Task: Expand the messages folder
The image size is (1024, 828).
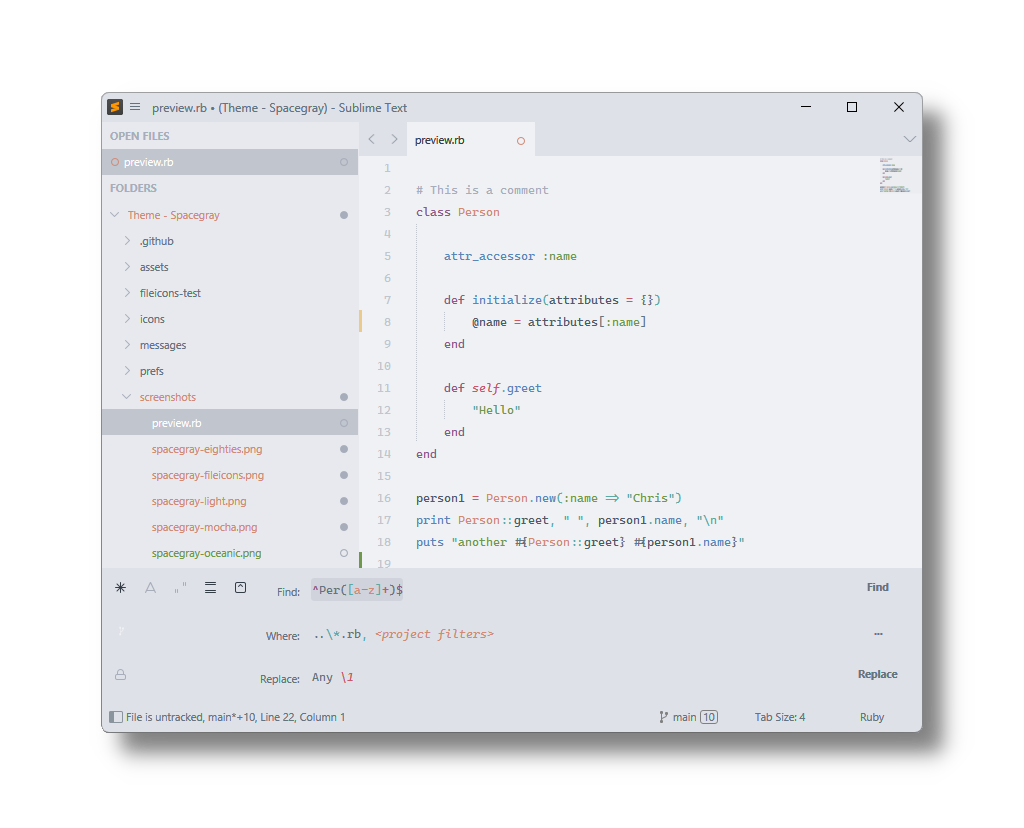Action: [x=127, y=345]
